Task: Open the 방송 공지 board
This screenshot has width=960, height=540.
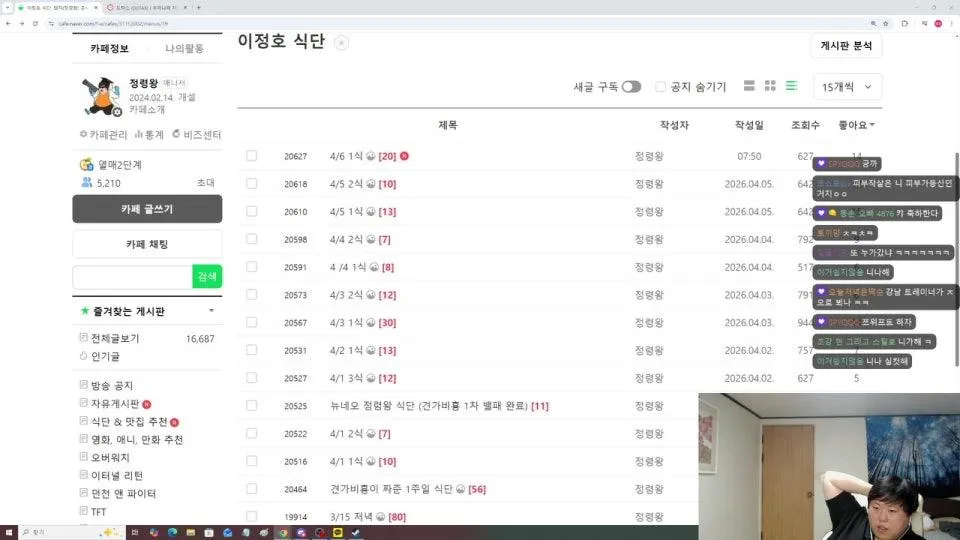Action: (x=112, y=385)
